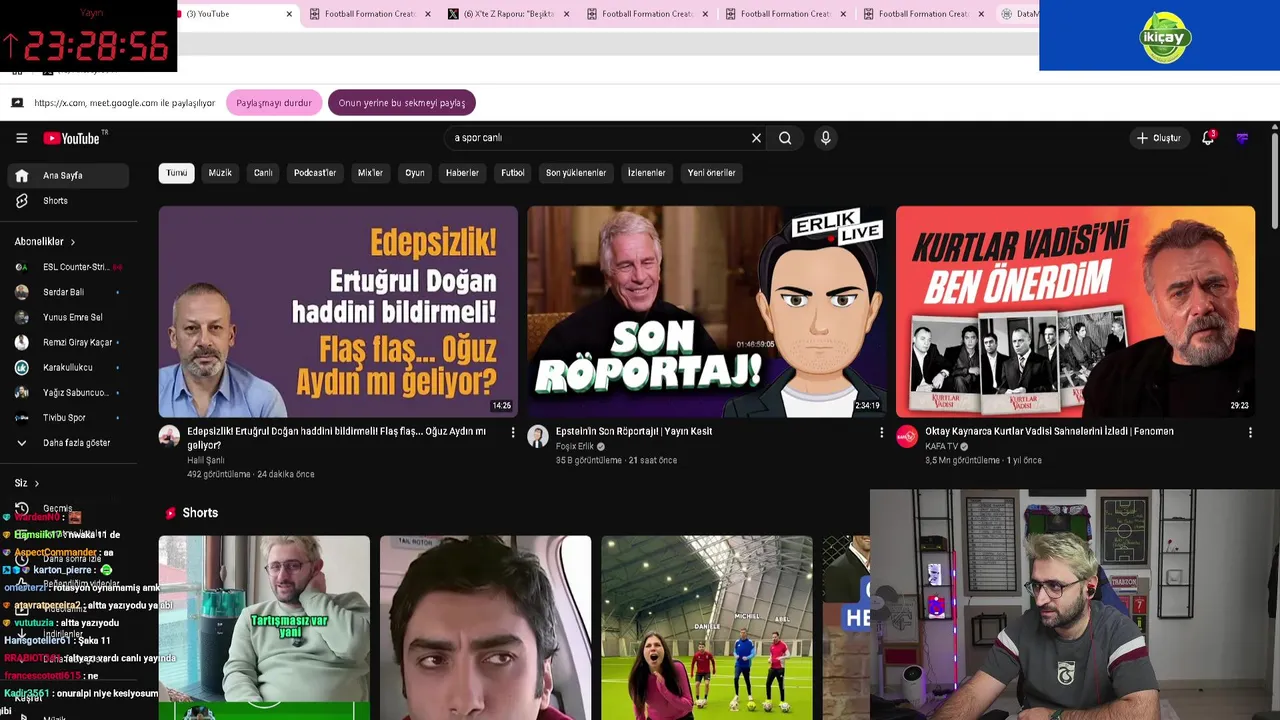The height and width of the screenshot is (720, 1280).
Task: Open the indoor football pitch short
Action: 707,628
